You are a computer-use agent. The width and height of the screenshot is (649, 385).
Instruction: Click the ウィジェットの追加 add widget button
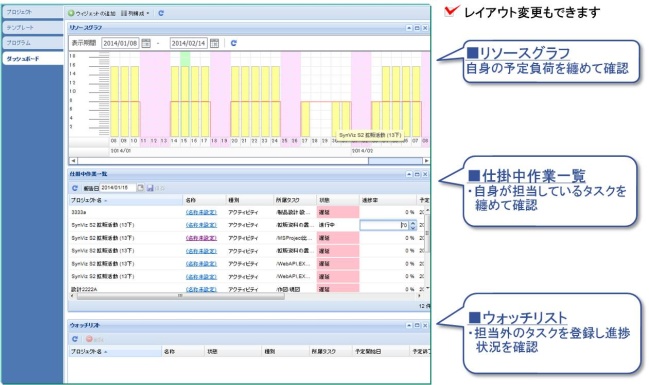[91, 13]
